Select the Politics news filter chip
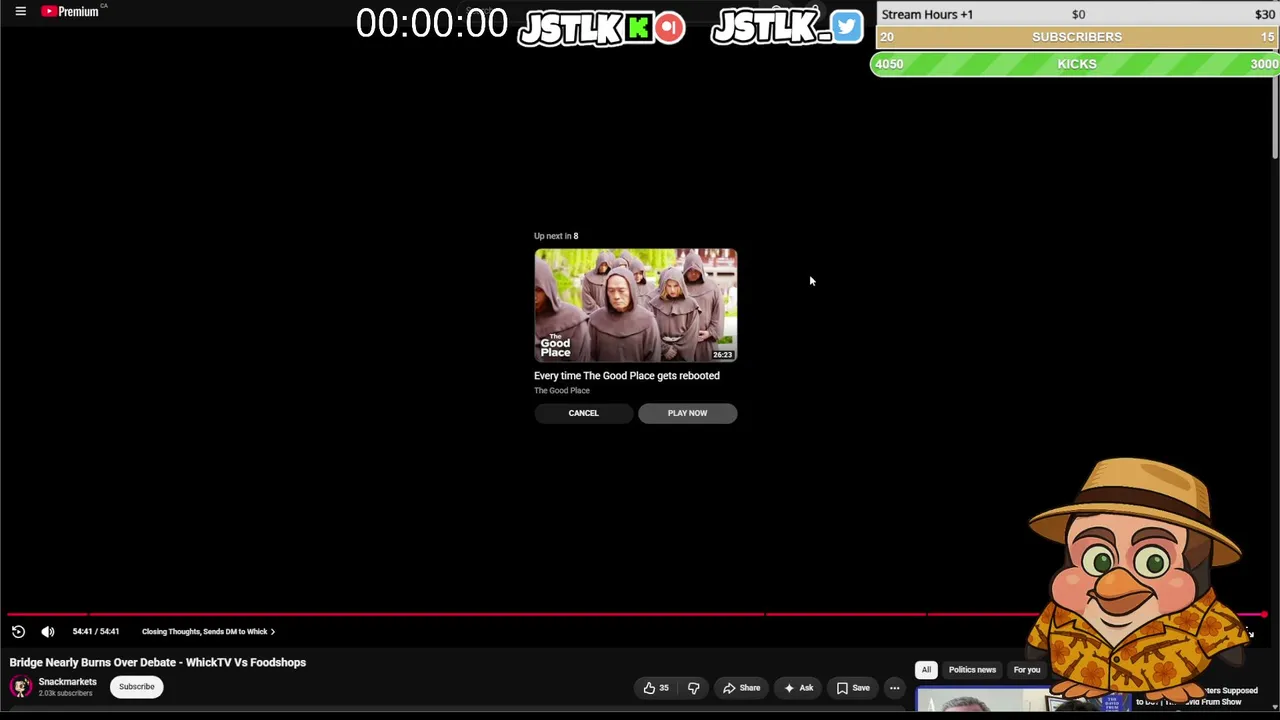 coord(972,670)
